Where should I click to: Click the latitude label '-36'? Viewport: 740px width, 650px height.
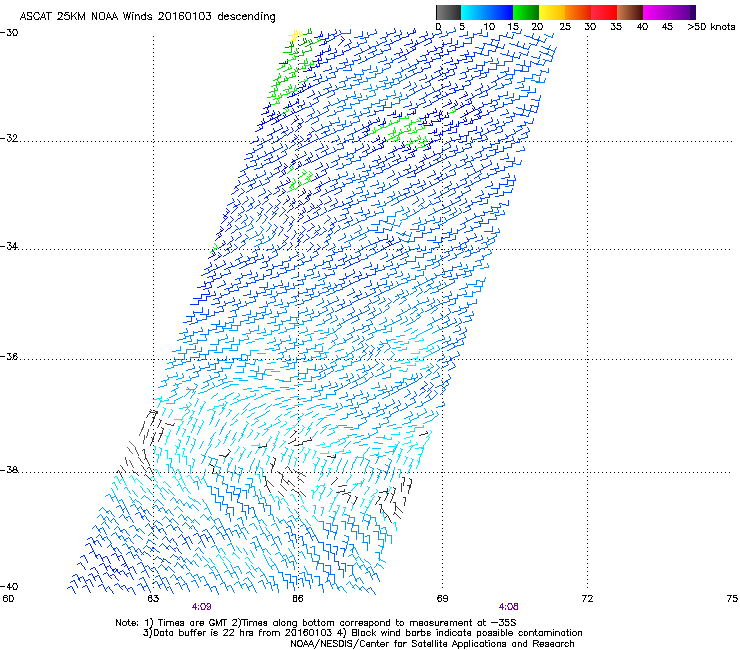click(9, 356)
